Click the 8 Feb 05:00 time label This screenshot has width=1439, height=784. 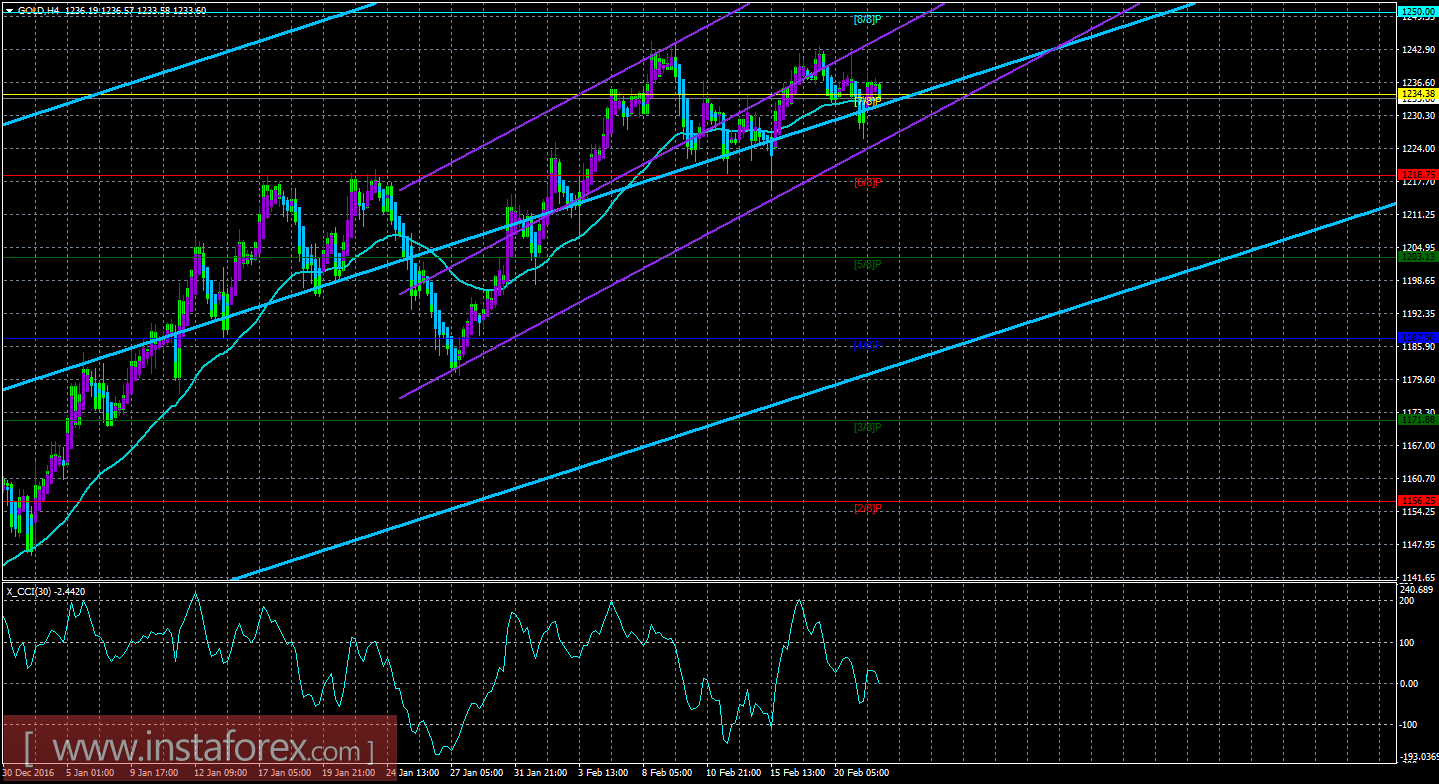tap(668, 773)
